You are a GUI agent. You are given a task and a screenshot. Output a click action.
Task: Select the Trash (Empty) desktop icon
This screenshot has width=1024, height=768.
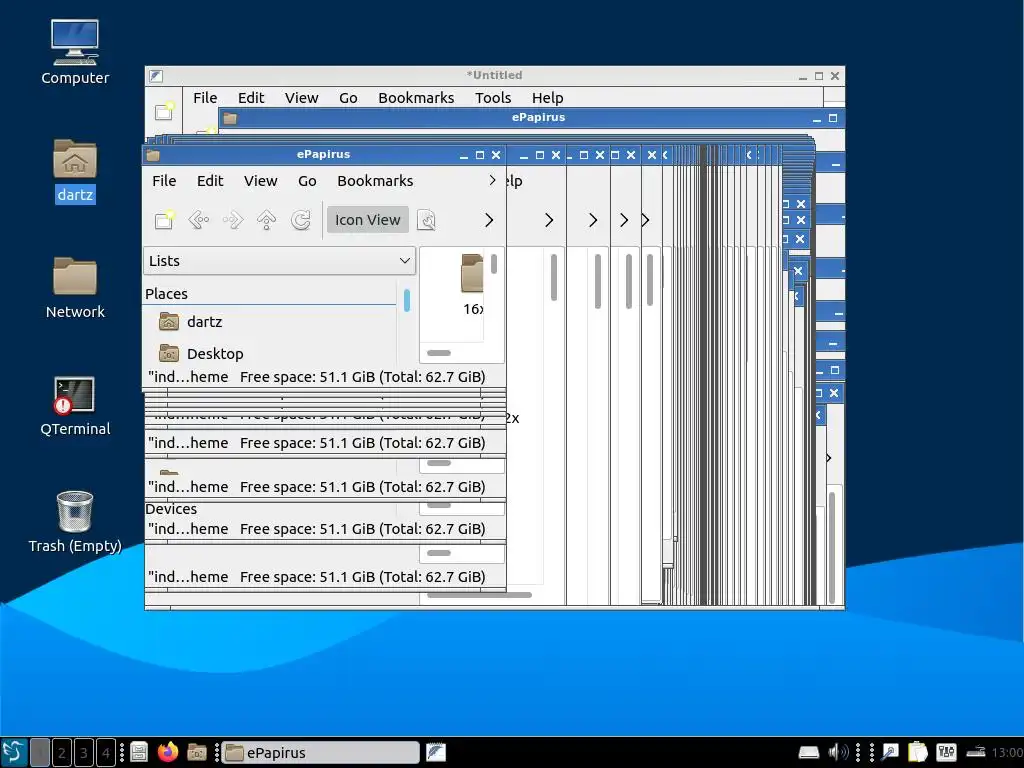tap(75, 522)
